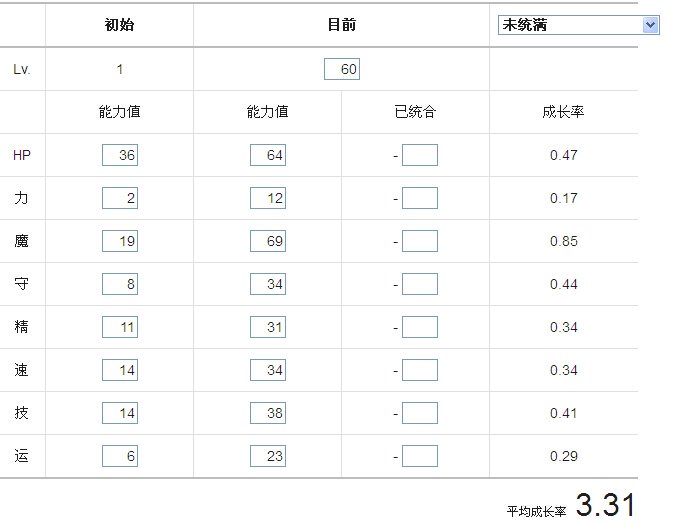
Task: Click the initial HP value field
Action: pyautogui.click(x=120, y=155)
